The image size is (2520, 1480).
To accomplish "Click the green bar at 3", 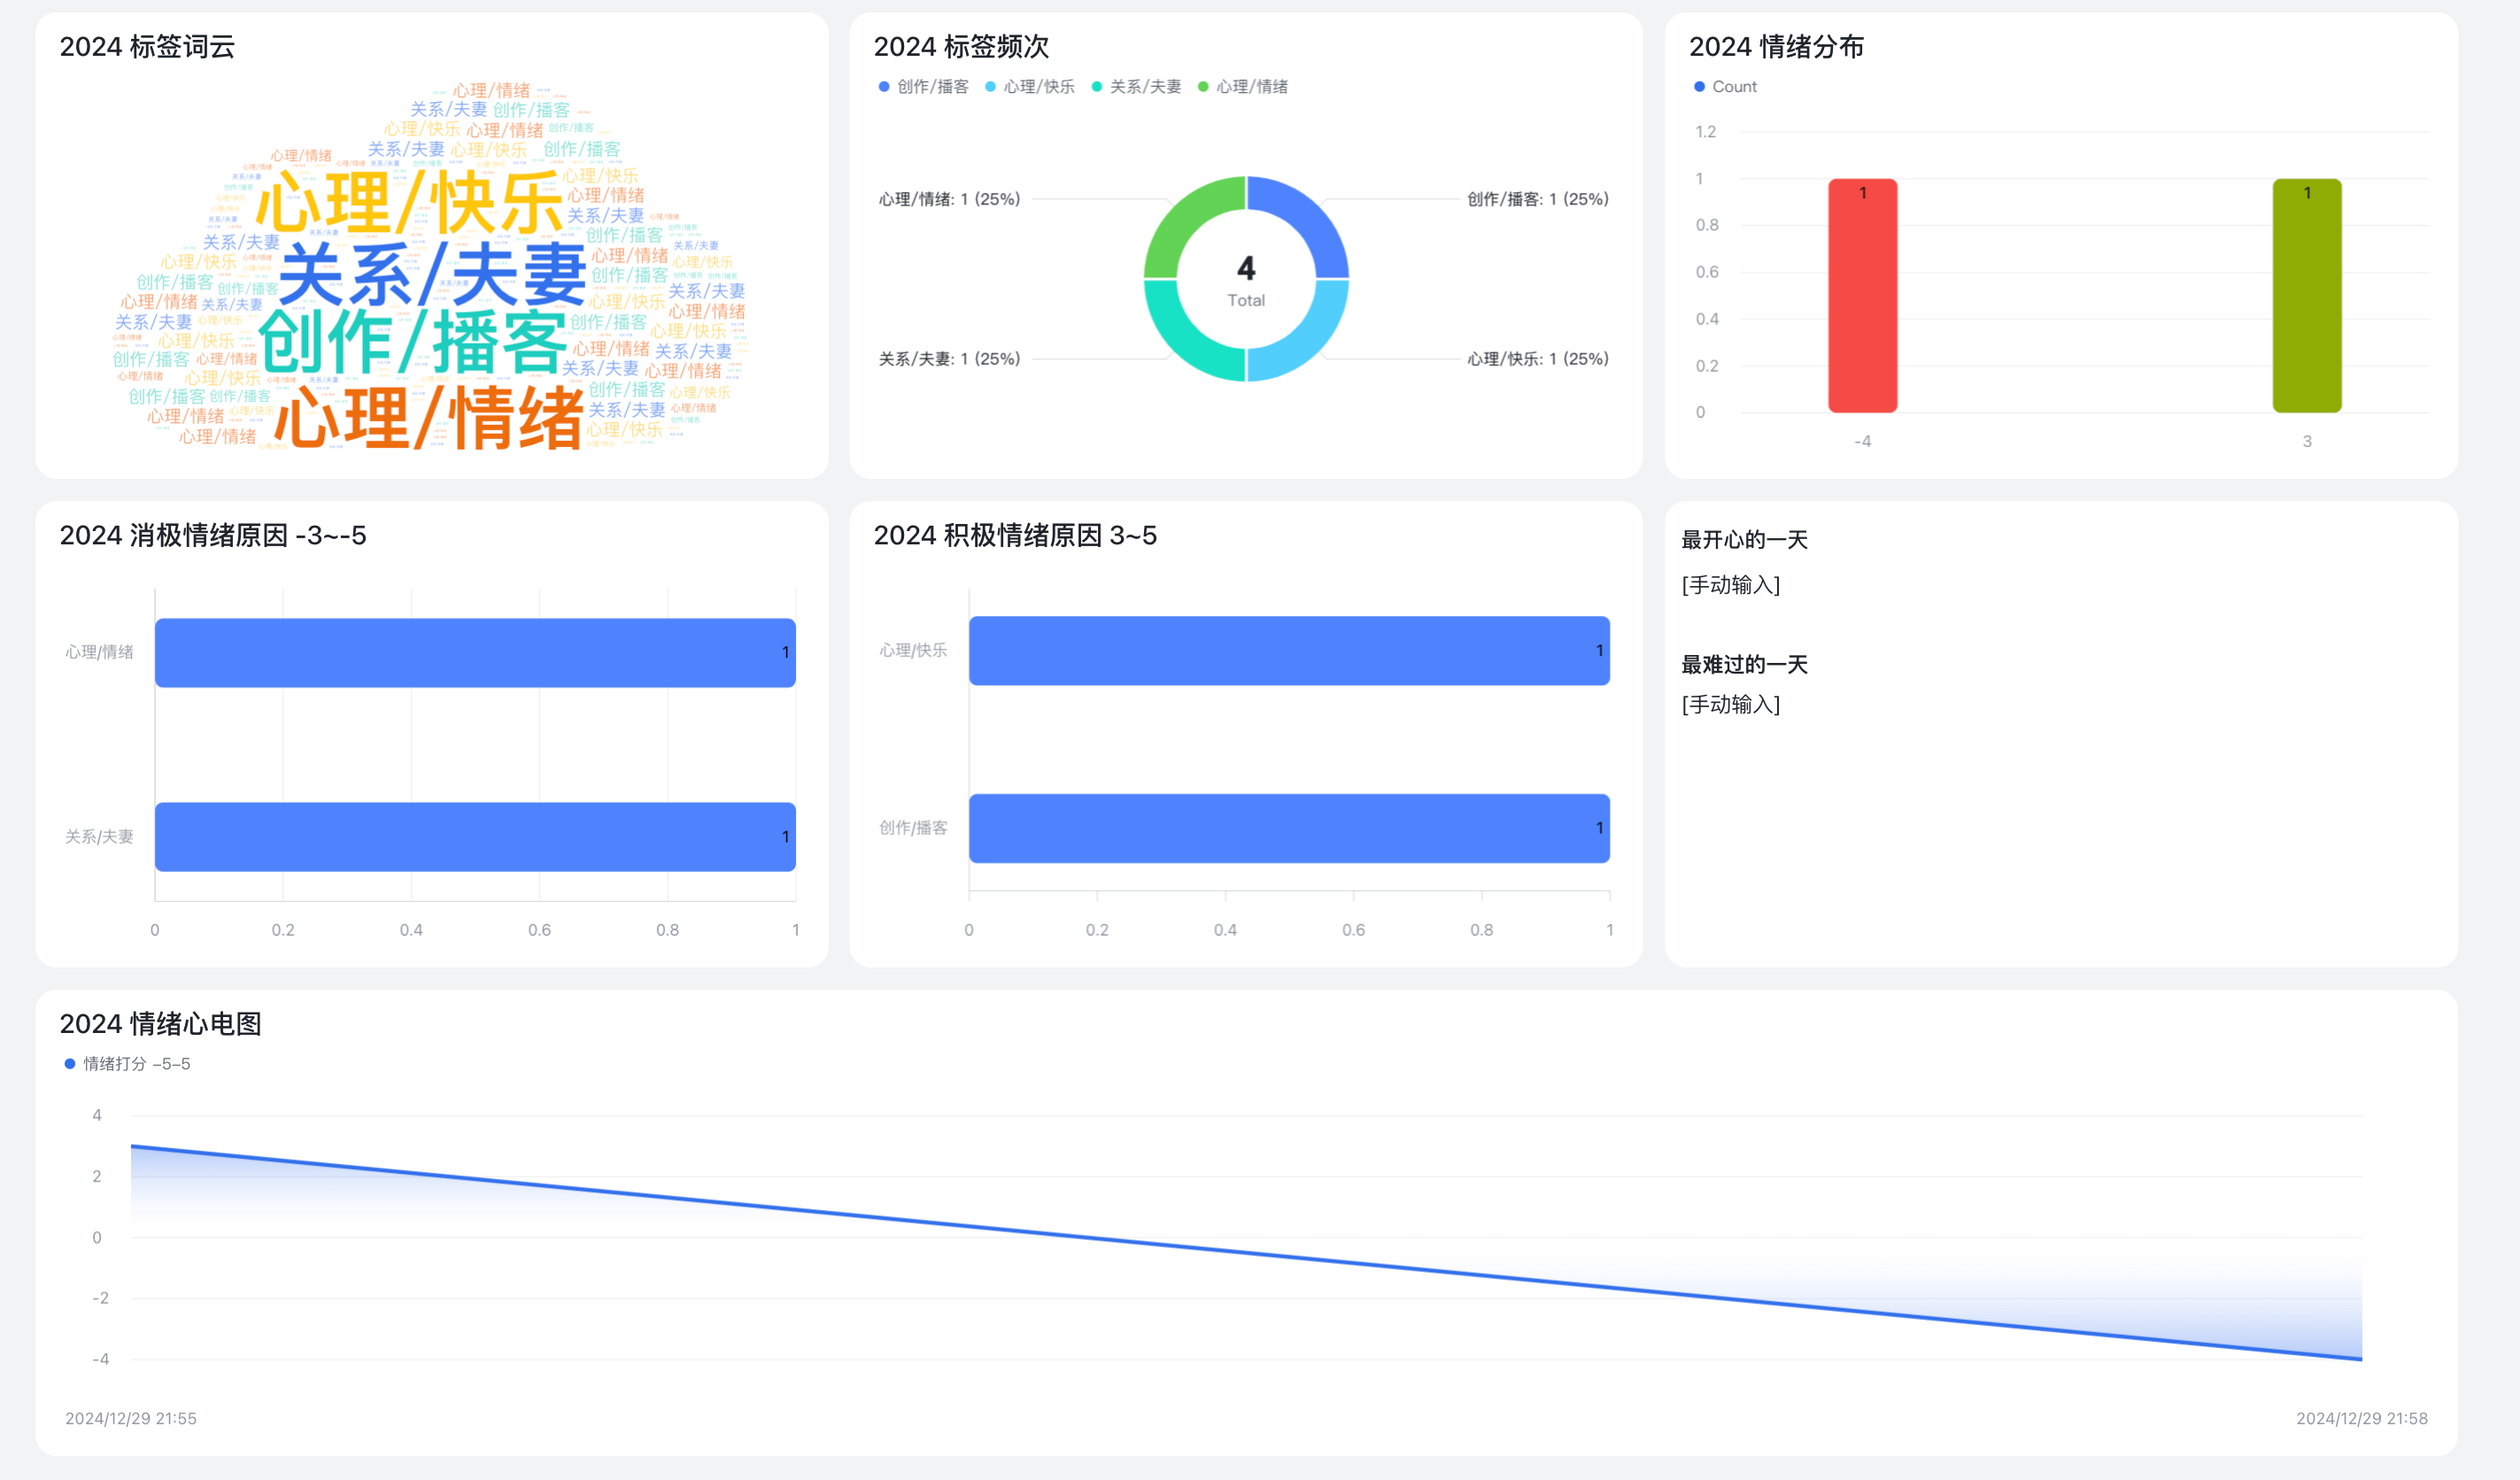I will point(2306,296).
